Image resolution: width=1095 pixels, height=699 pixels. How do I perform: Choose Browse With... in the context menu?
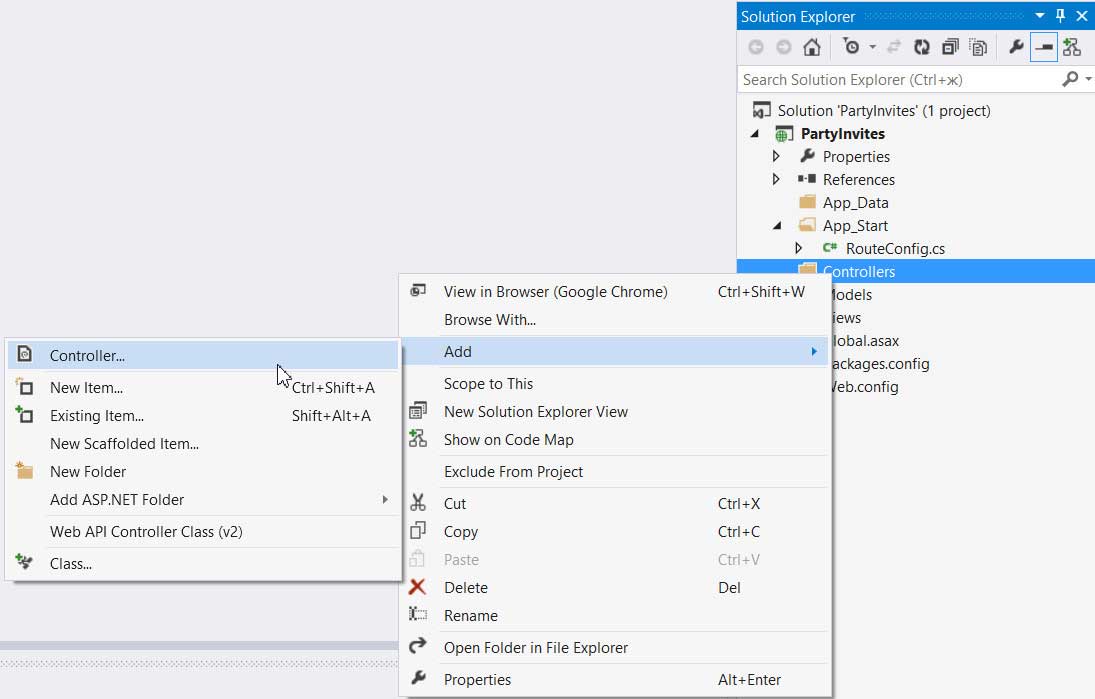pos(615,320)
